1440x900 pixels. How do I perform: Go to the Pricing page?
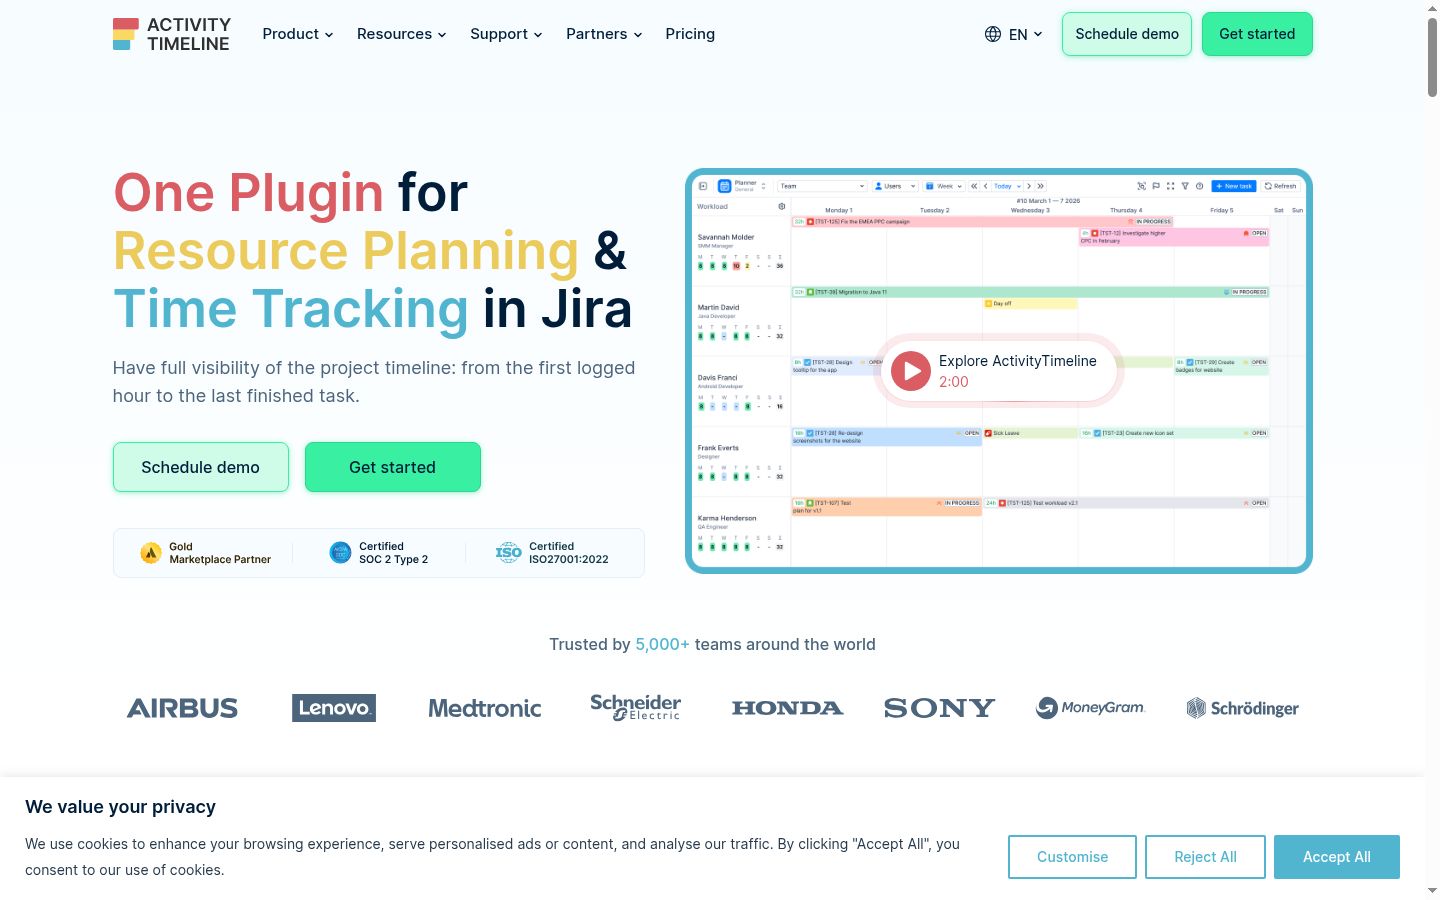point(690,34)
